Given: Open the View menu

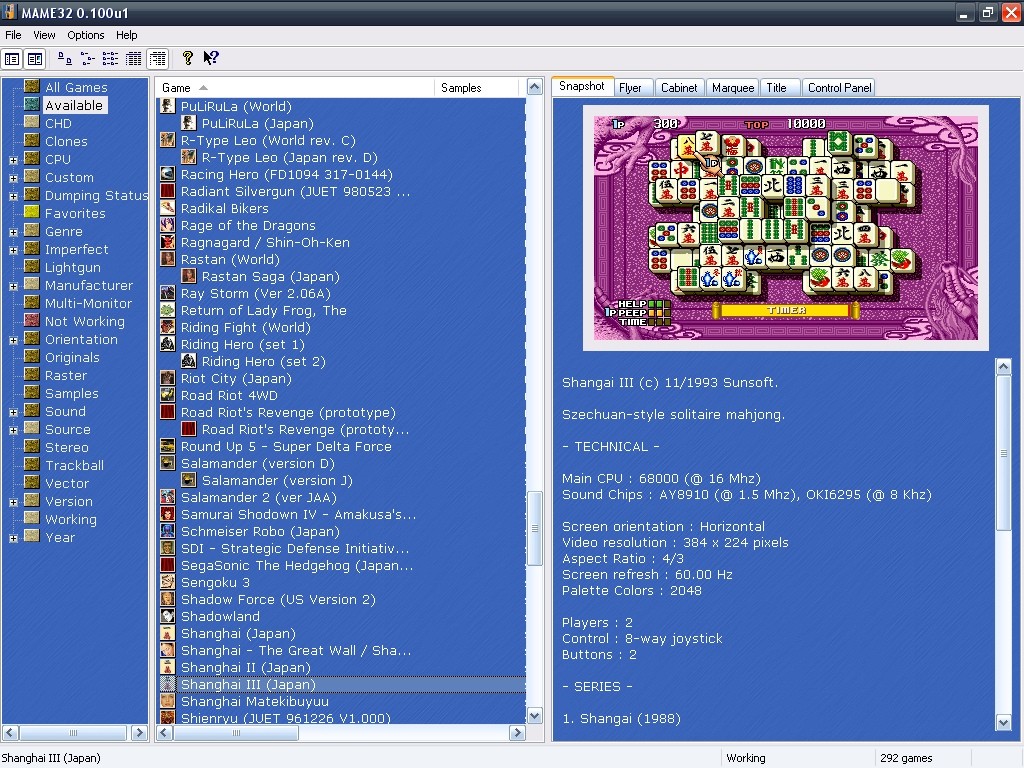Looking at the screenshot, I should click(44, 35).
